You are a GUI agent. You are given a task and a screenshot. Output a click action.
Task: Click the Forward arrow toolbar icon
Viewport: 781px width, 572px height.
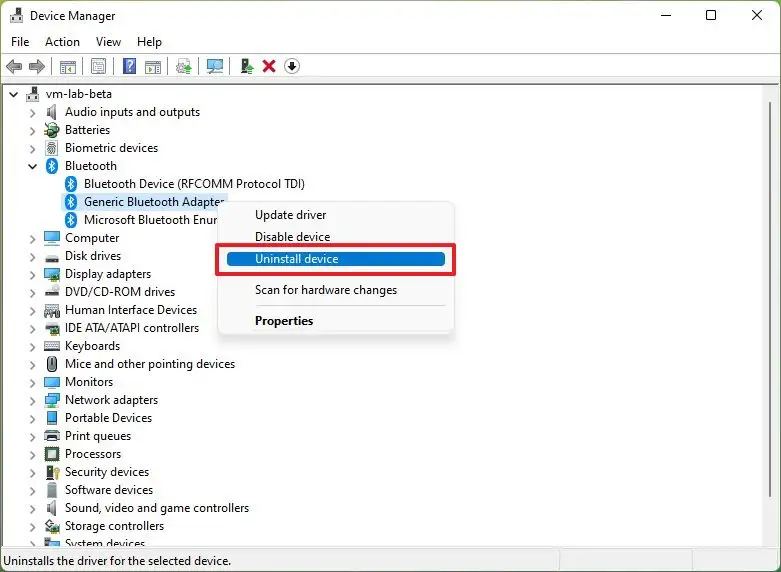click(37, 66)
